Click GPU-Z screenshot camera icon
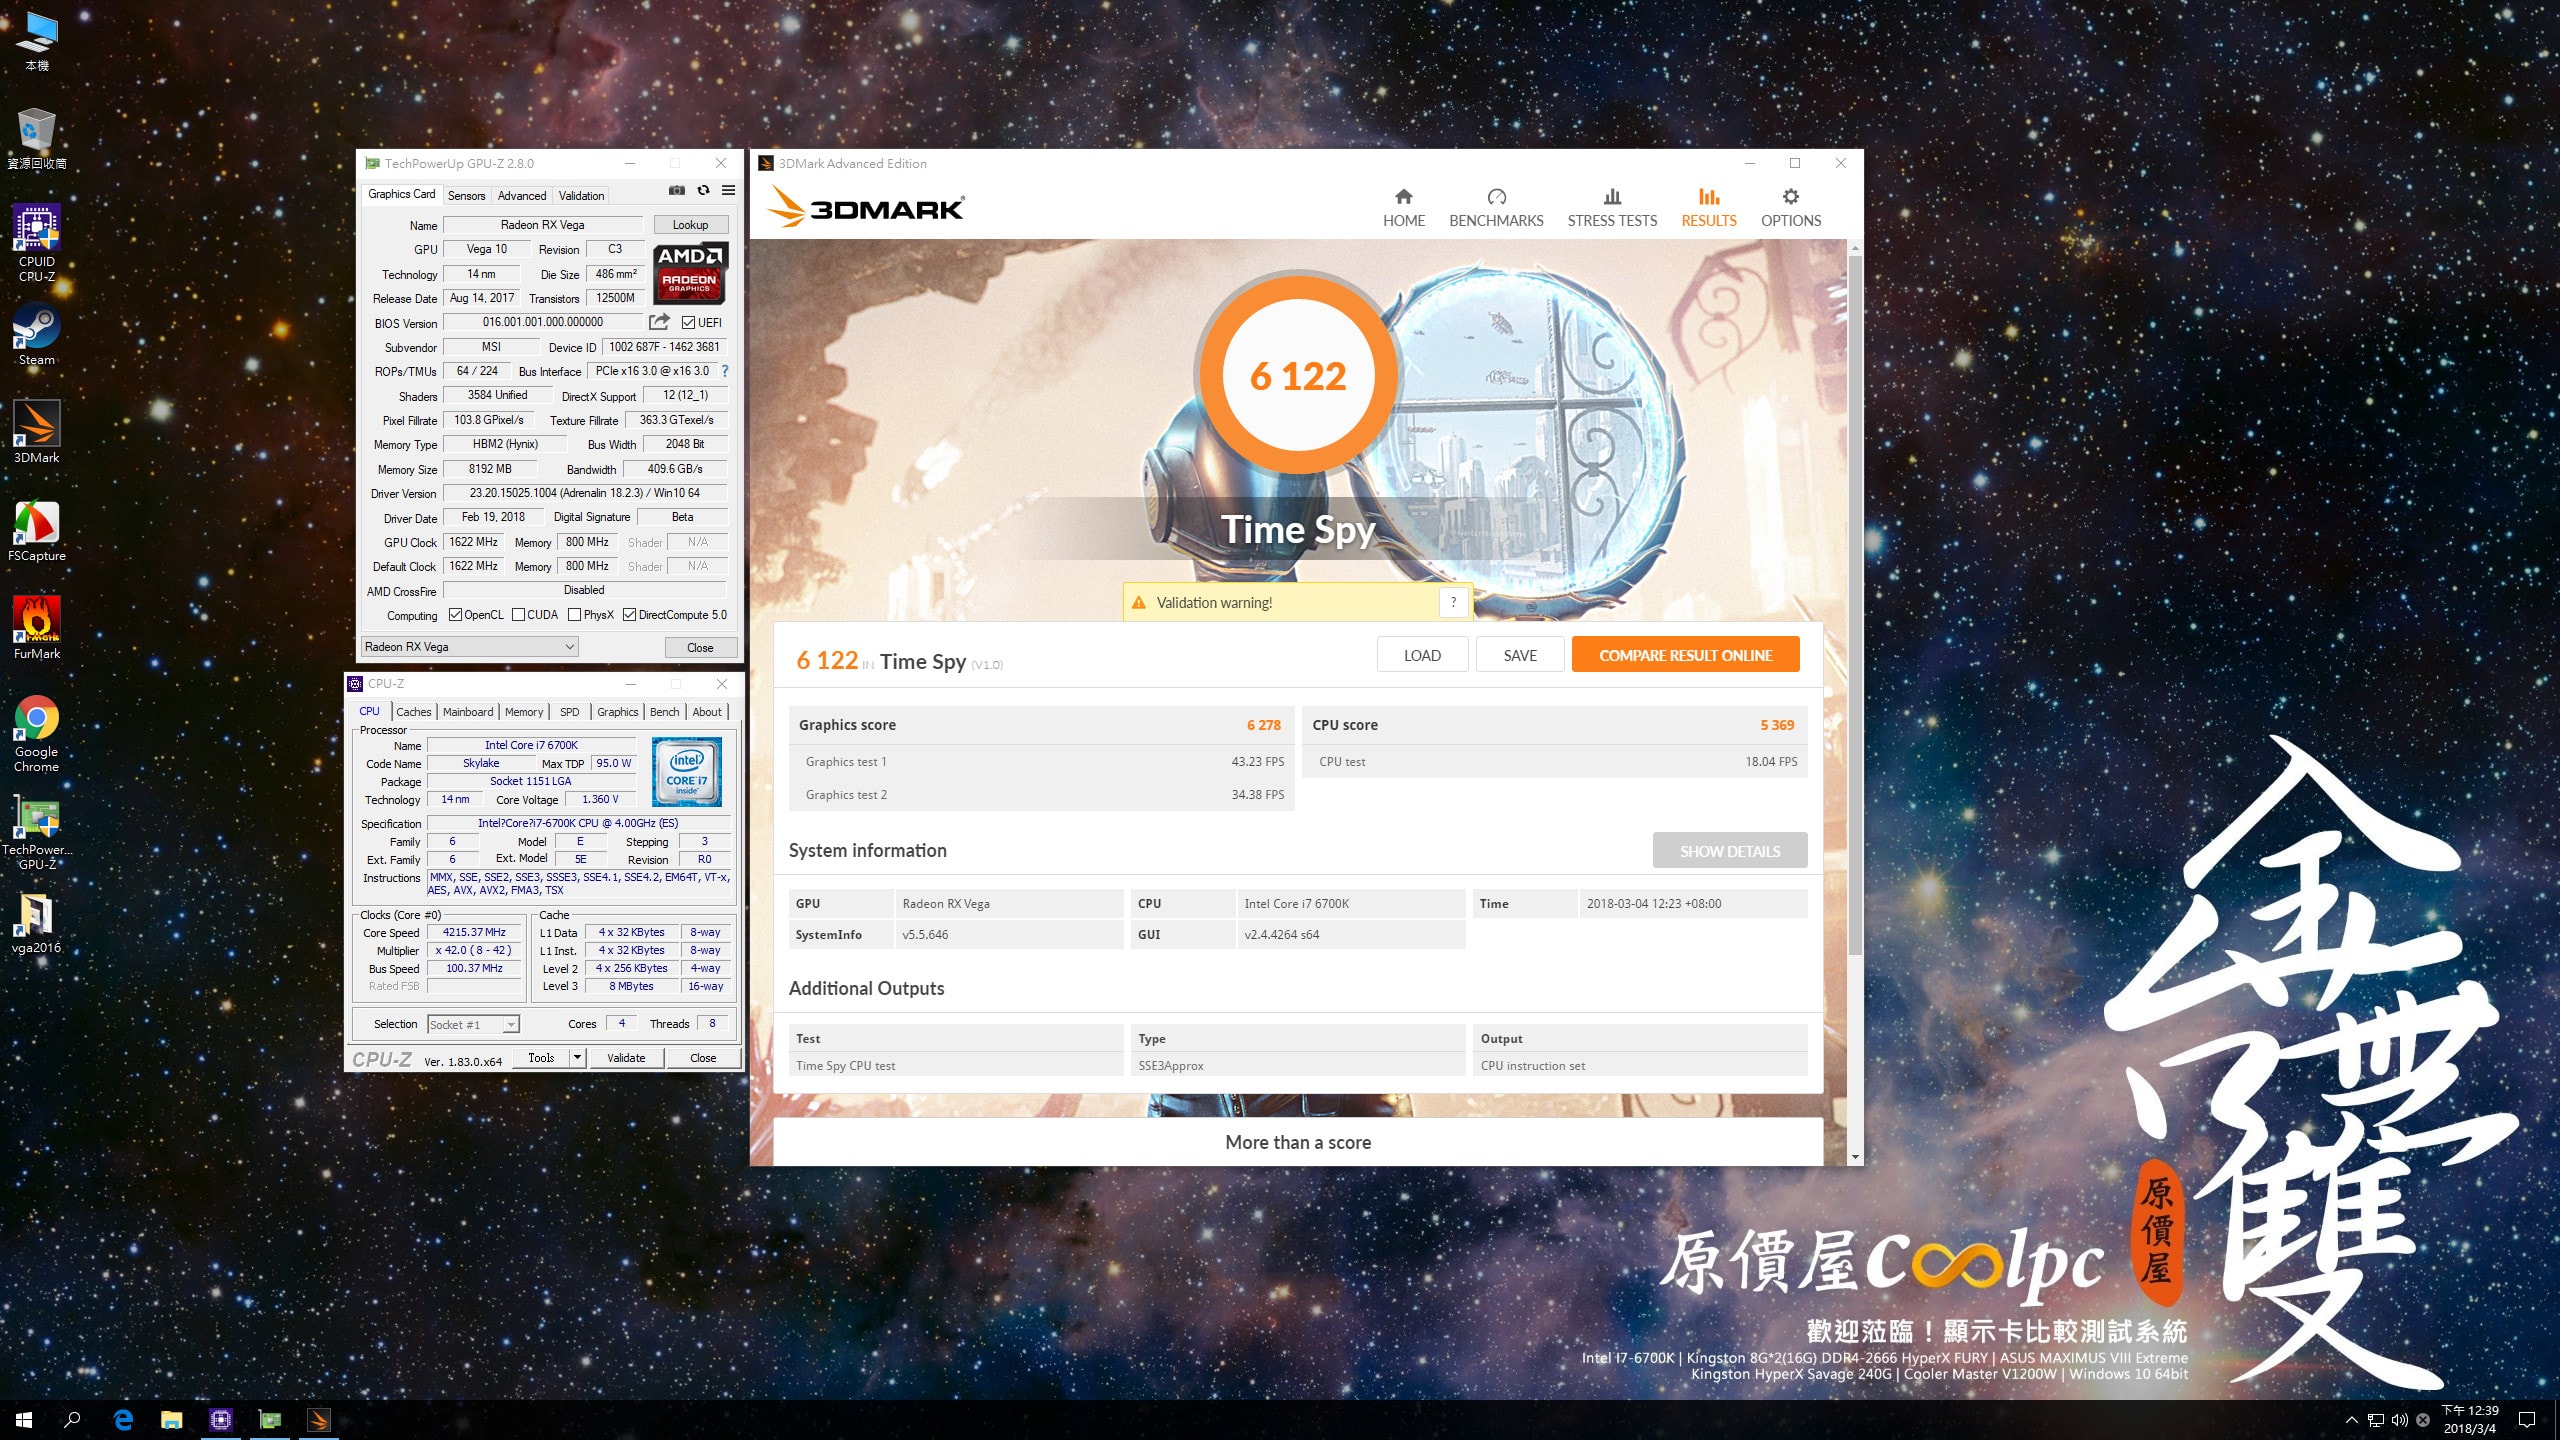The image size is (2560, 1440). (x=677, y=190)
